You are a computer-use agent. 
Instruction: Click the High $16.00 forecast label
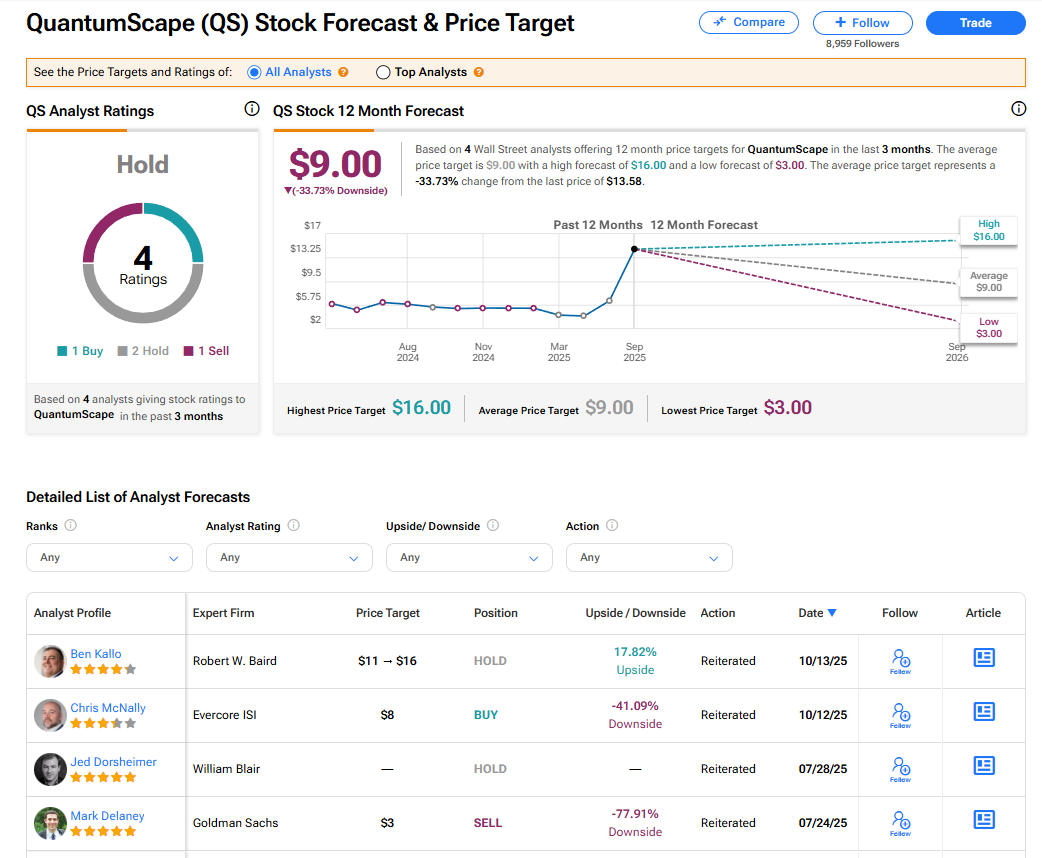pos(988,231)
